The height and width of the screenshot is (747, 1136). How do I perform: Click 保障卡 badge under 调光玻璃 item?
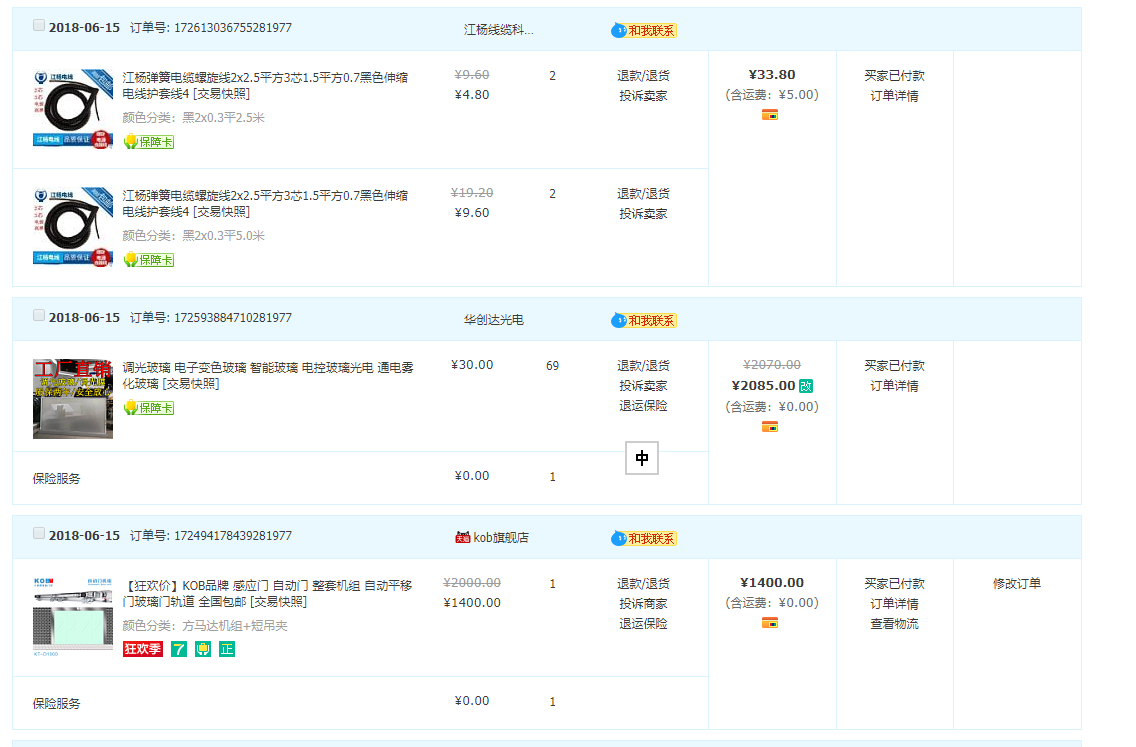click(x=148, y=408)
